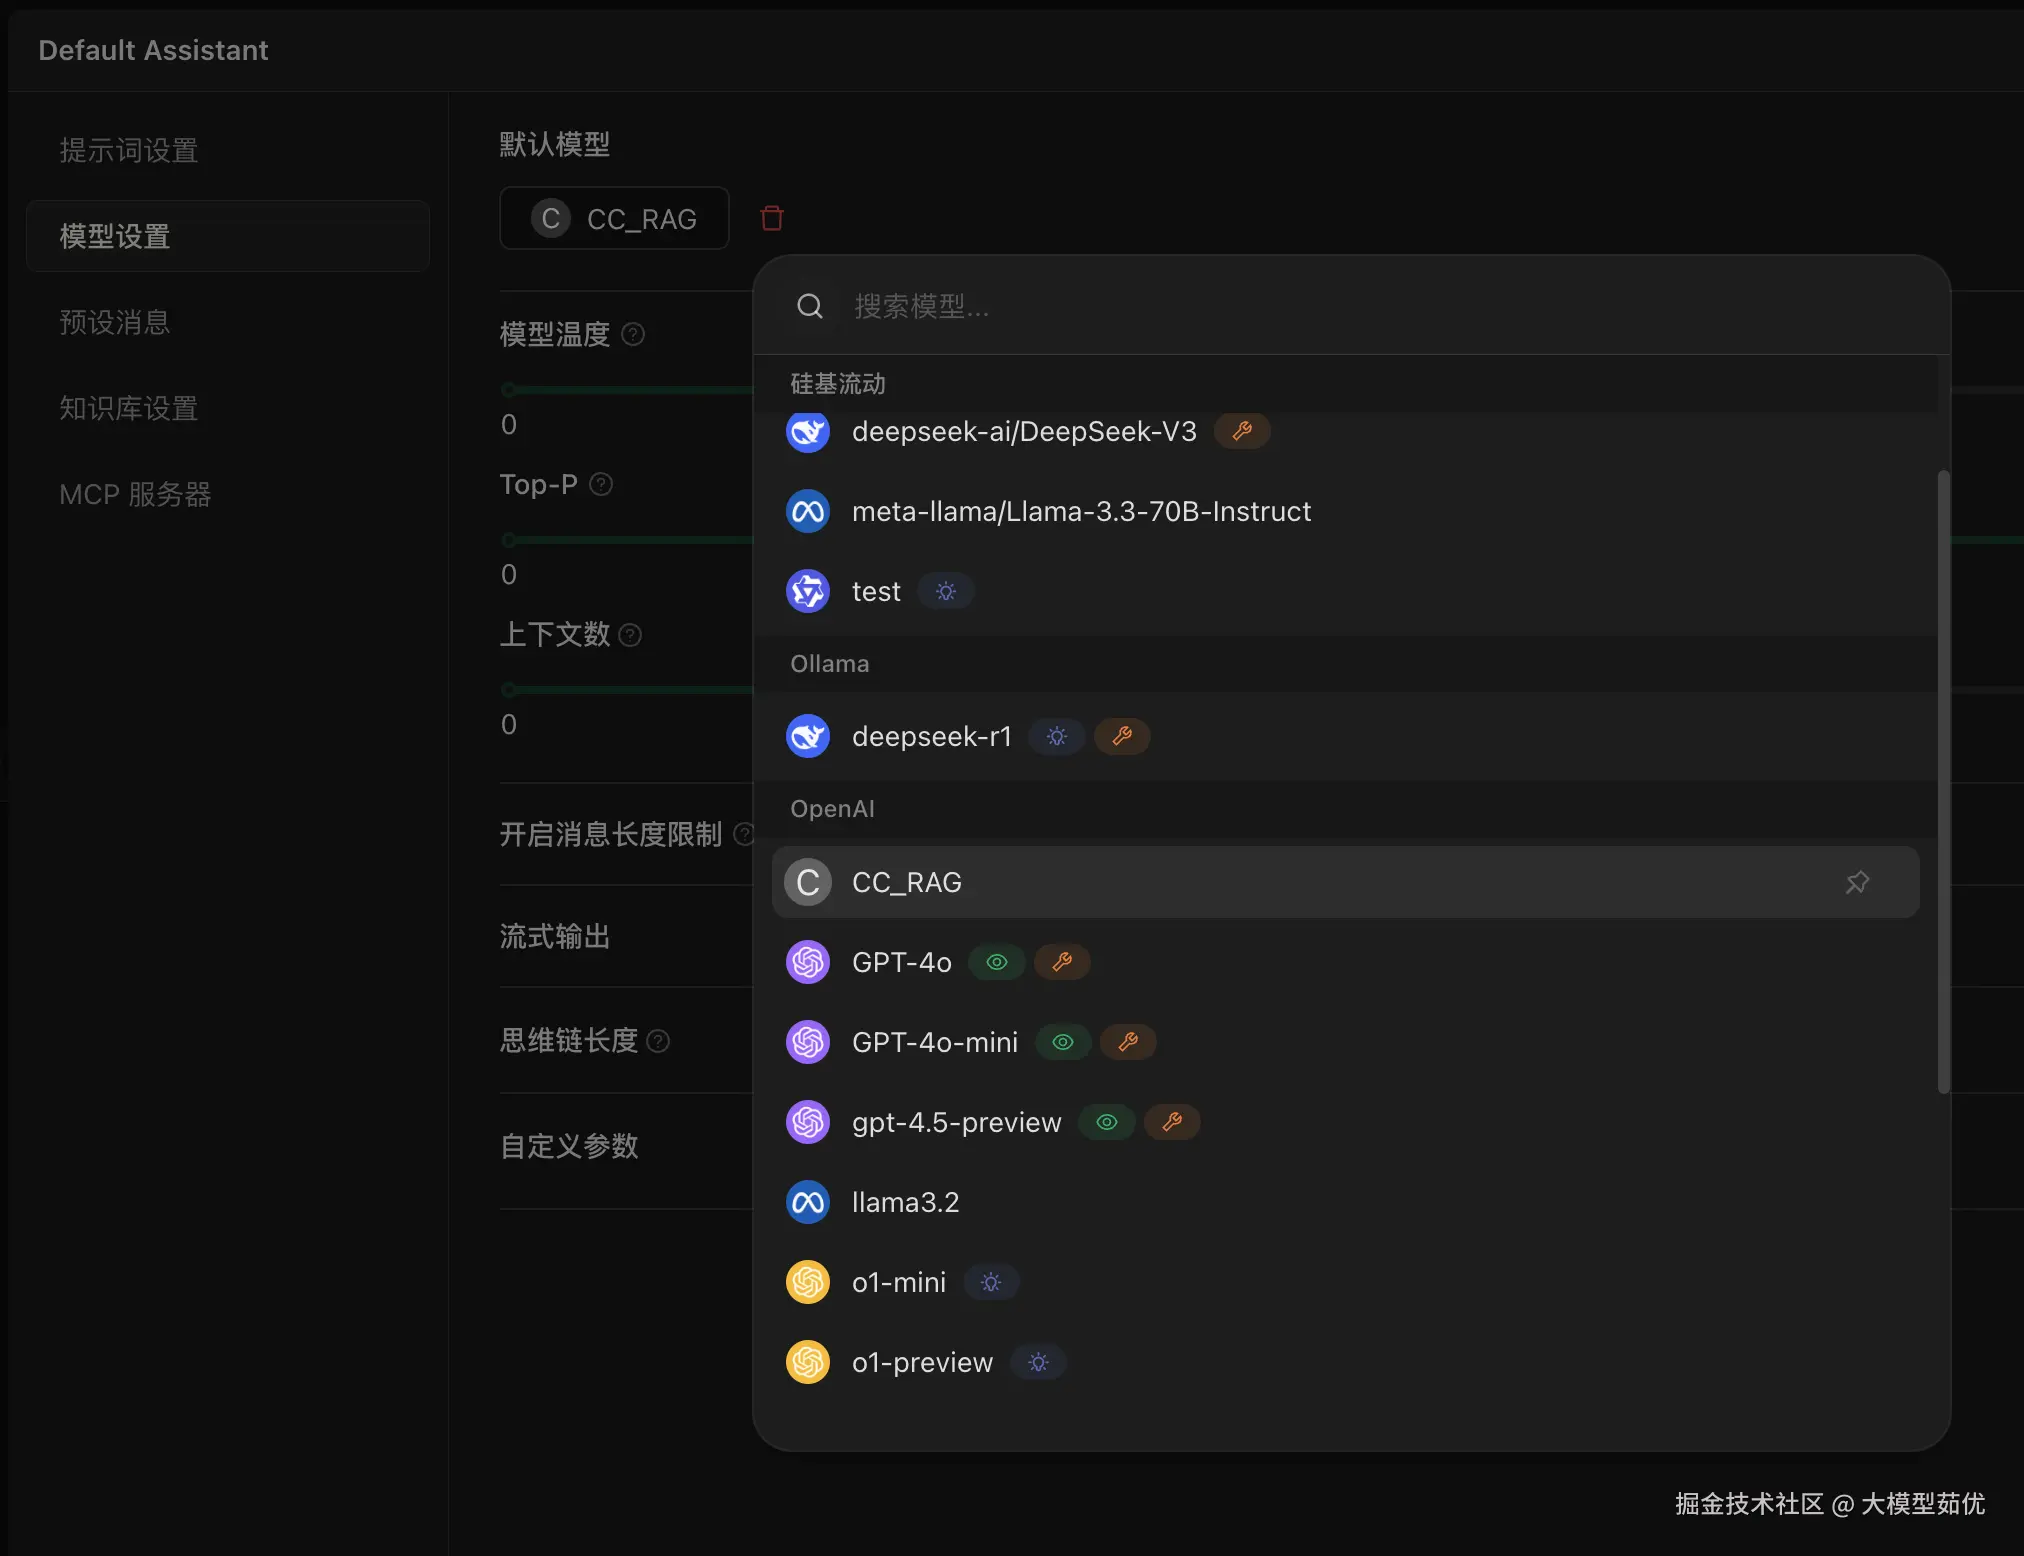Image resolution: width=2024 pixels, height=1556 pixels.
Task: Click the help icon next to Top-P
Action: [x=601, y=485]
